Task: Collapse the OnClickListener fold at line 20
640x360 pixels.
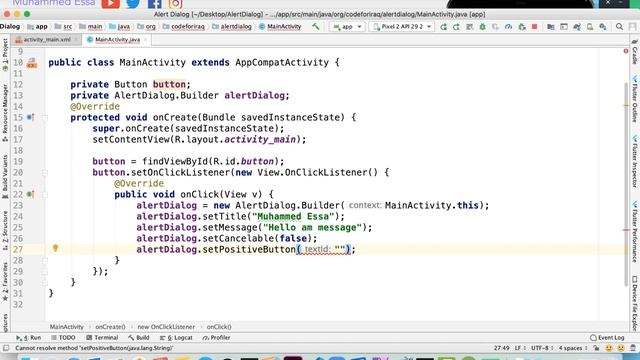Action: point(45,173)
